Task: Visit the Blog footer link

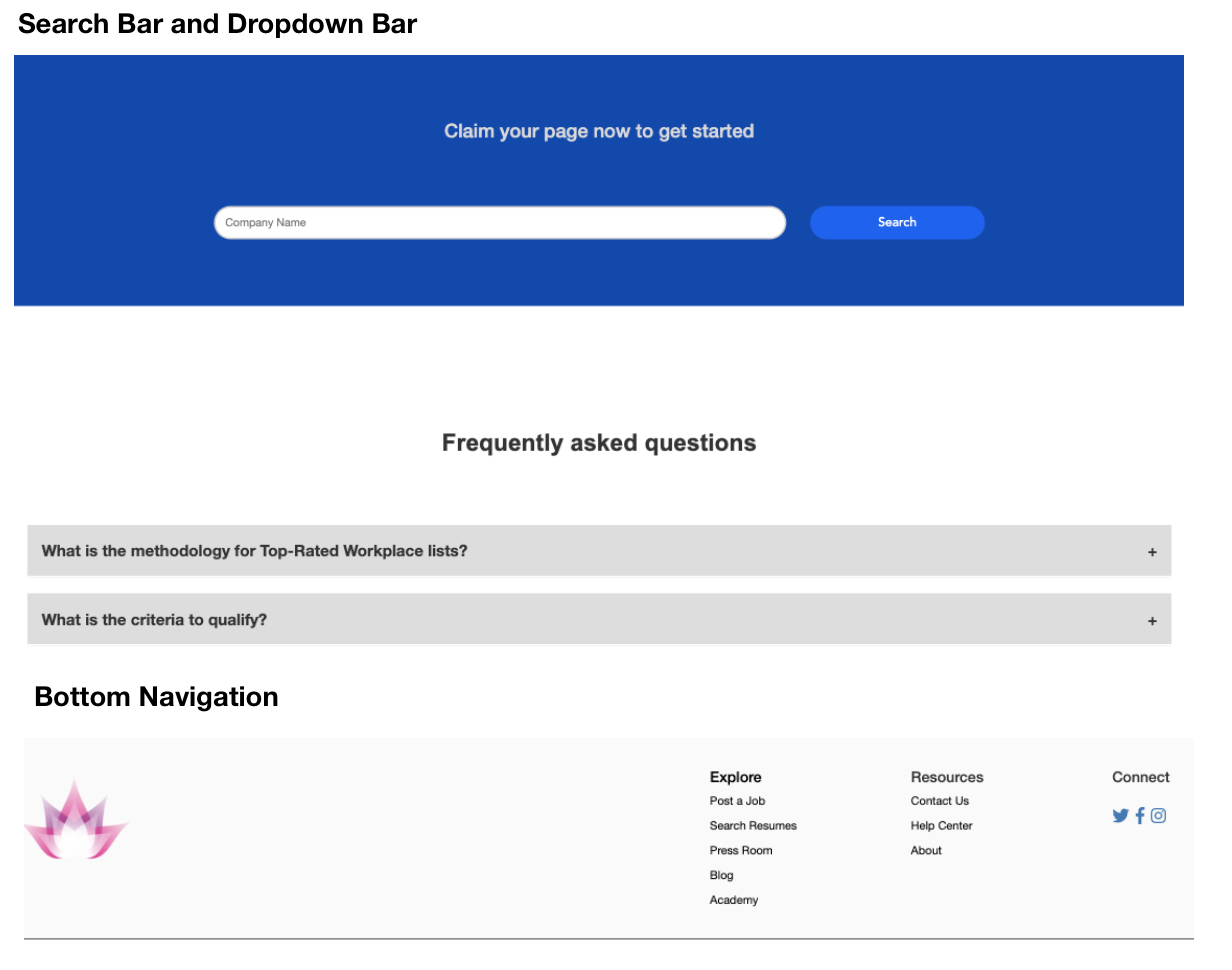Action: pyautogui.click(x=721, y=876)
